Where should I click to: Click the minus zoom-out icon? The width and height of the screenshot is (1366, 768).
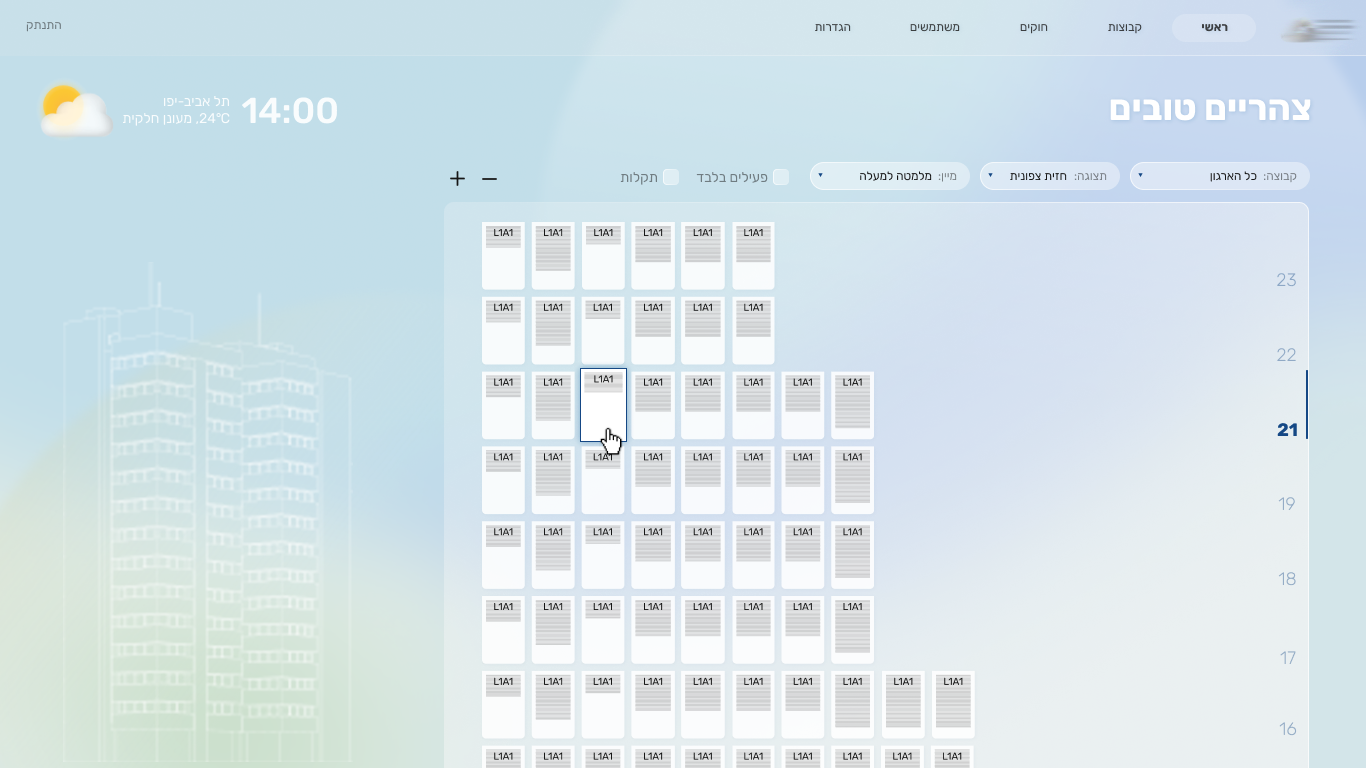(x=489, y=178)
